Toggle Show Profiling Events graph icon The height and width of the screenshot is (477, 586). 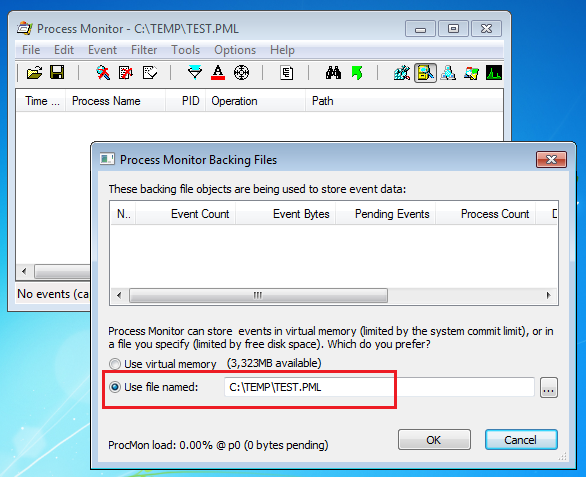pos(494,73)
